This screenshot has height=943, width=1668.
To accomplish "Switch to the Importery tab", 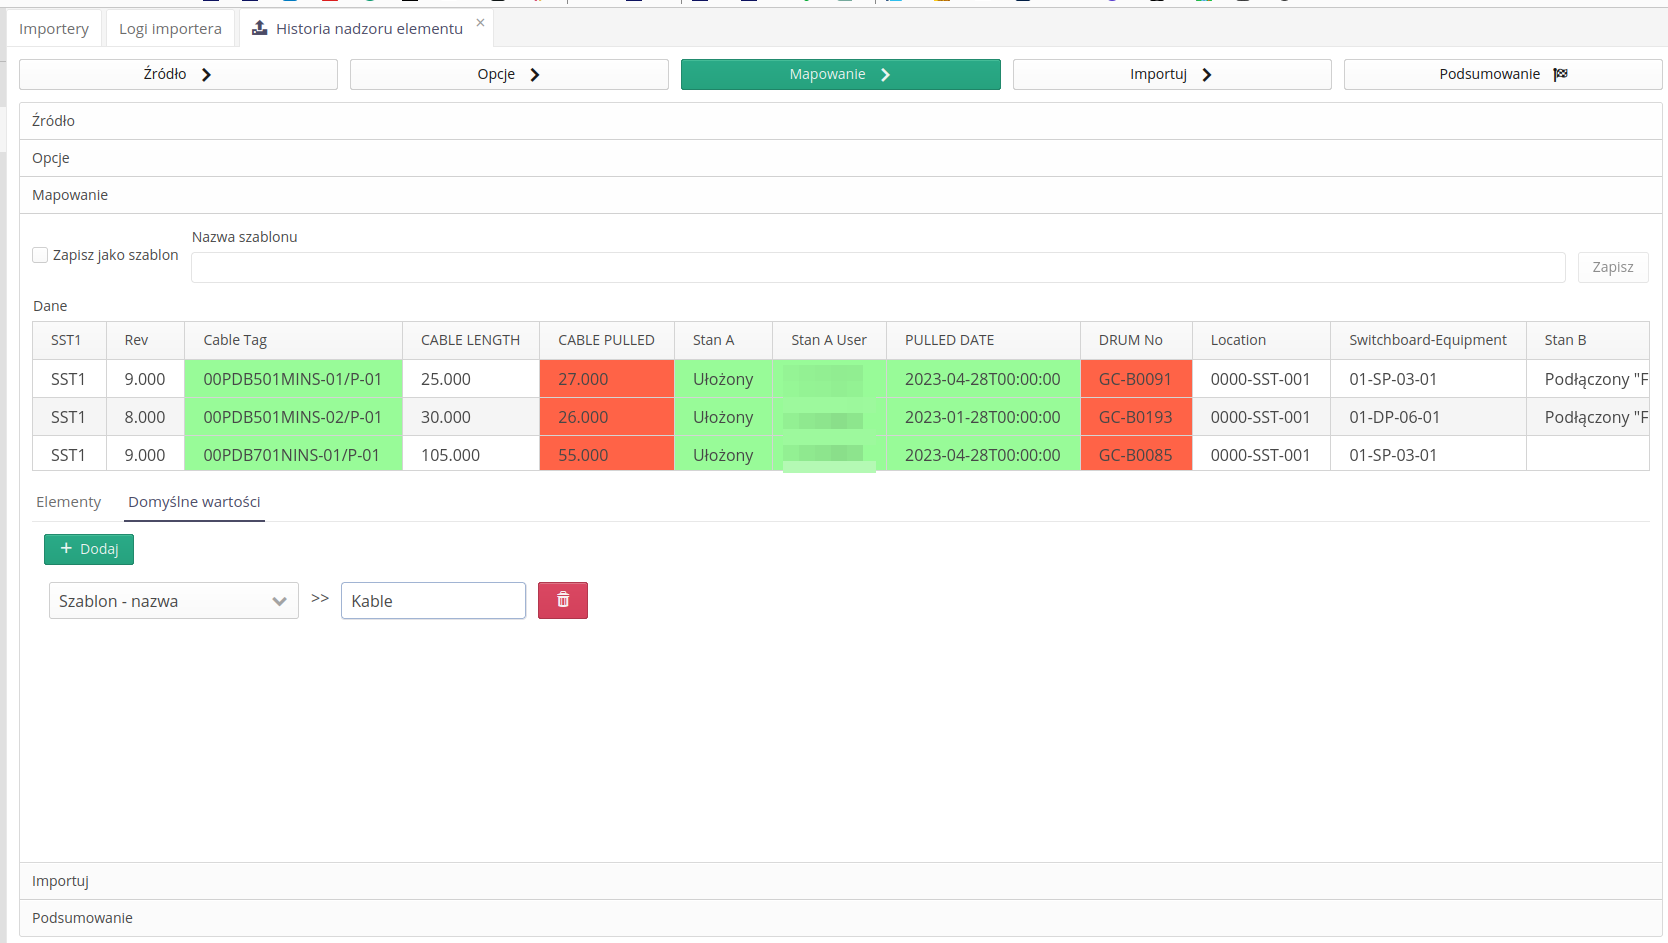I will 53,28.
